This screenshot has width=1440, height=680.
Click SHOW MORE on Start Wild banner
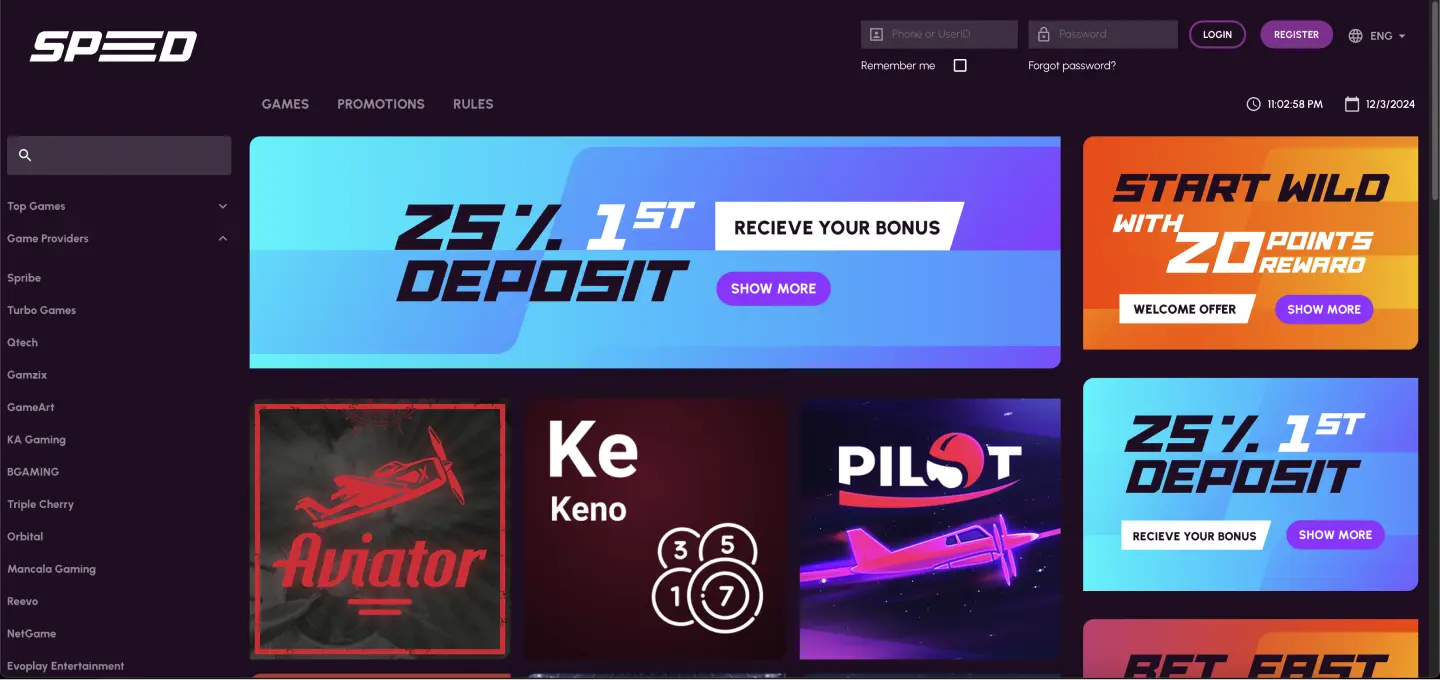click(1324, 309)
